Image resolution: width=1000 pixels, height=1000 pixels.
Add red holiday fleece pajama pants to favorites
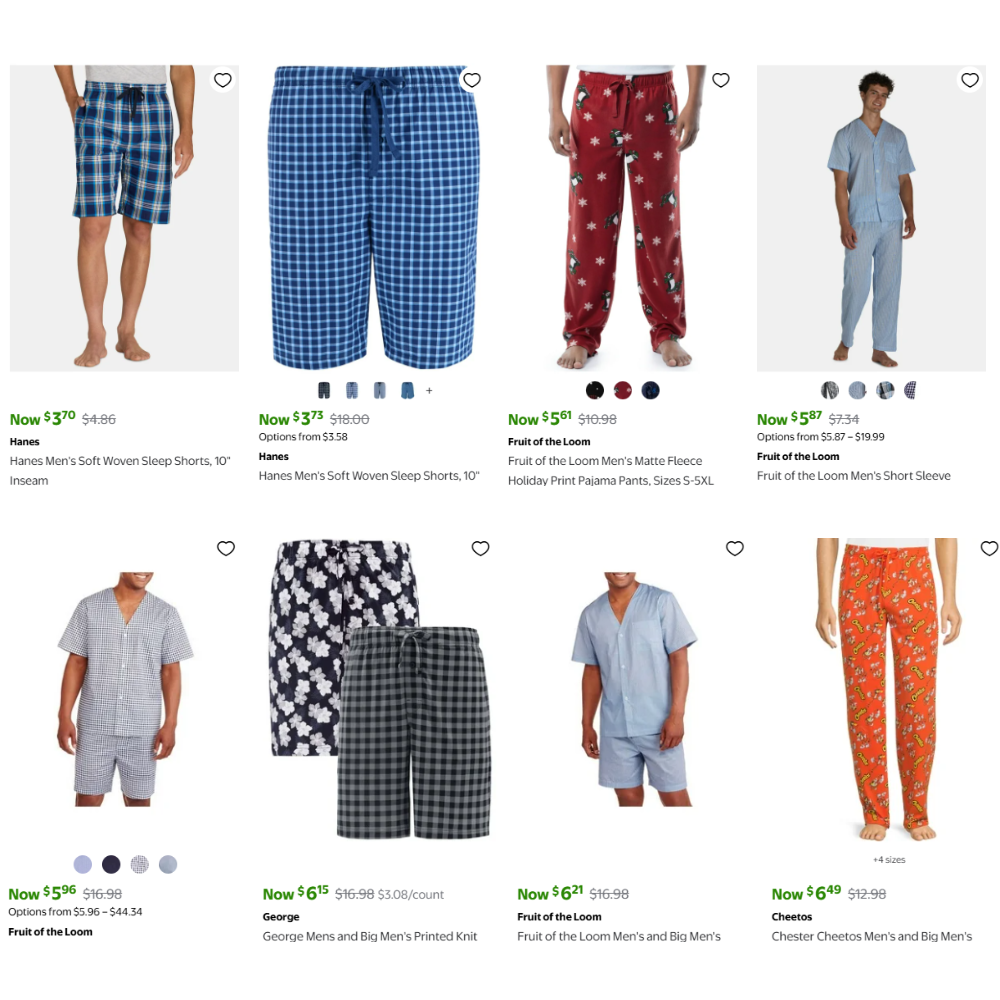pyautogui.click(x=721, y=80)
